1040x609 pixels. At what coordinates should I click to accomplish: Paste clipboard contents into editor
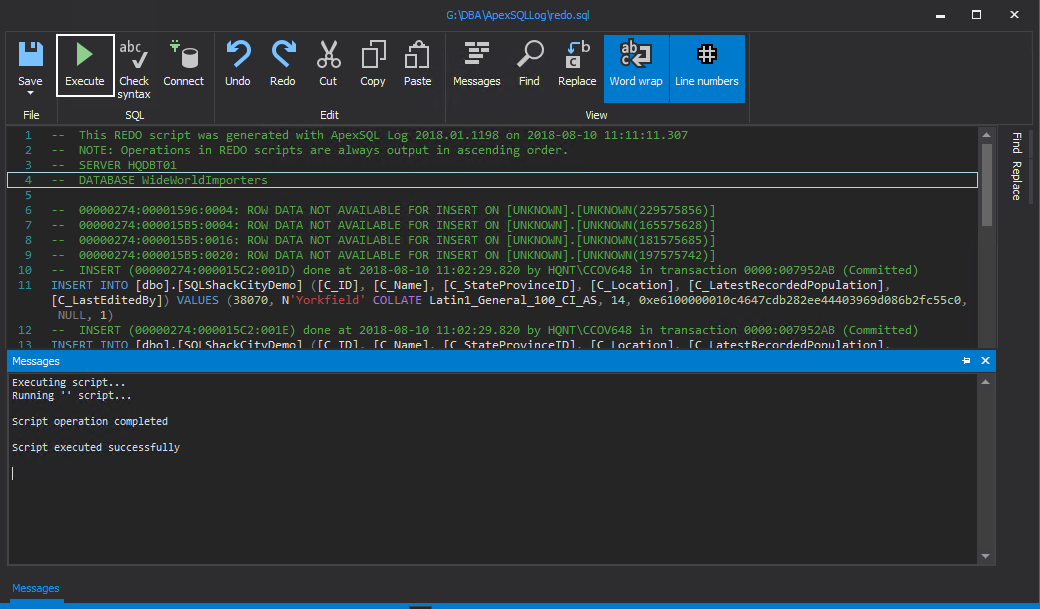[x=418, y=65]
